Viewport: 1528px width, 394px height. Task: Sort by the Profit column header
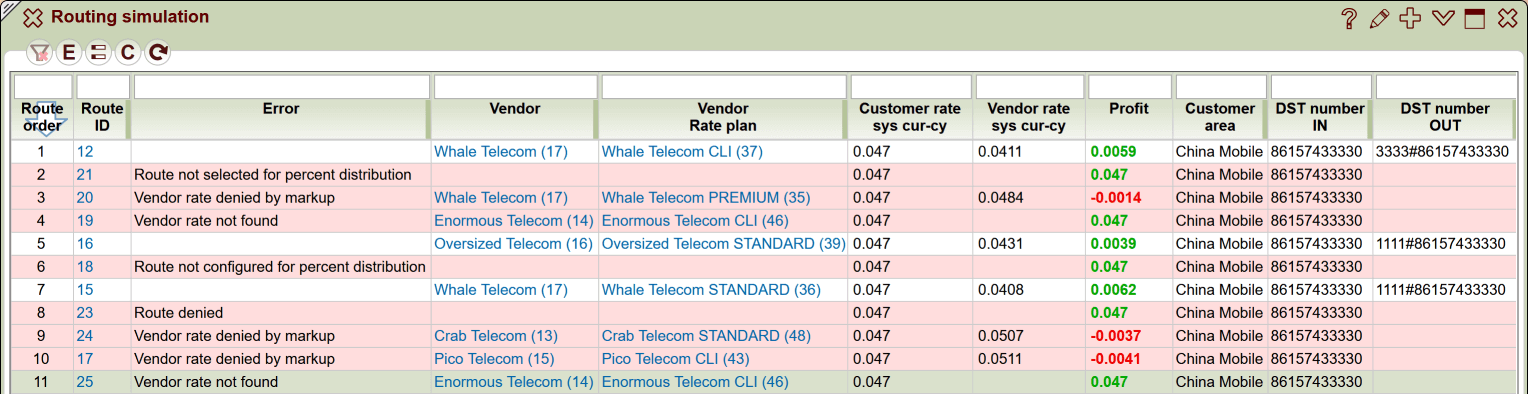pos(1129,109)
